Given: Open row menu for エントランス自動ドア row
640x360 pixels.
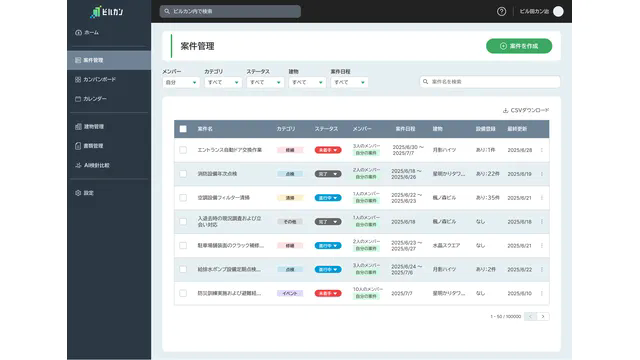Looking at the screenshot, I should [x=542, y=150].
